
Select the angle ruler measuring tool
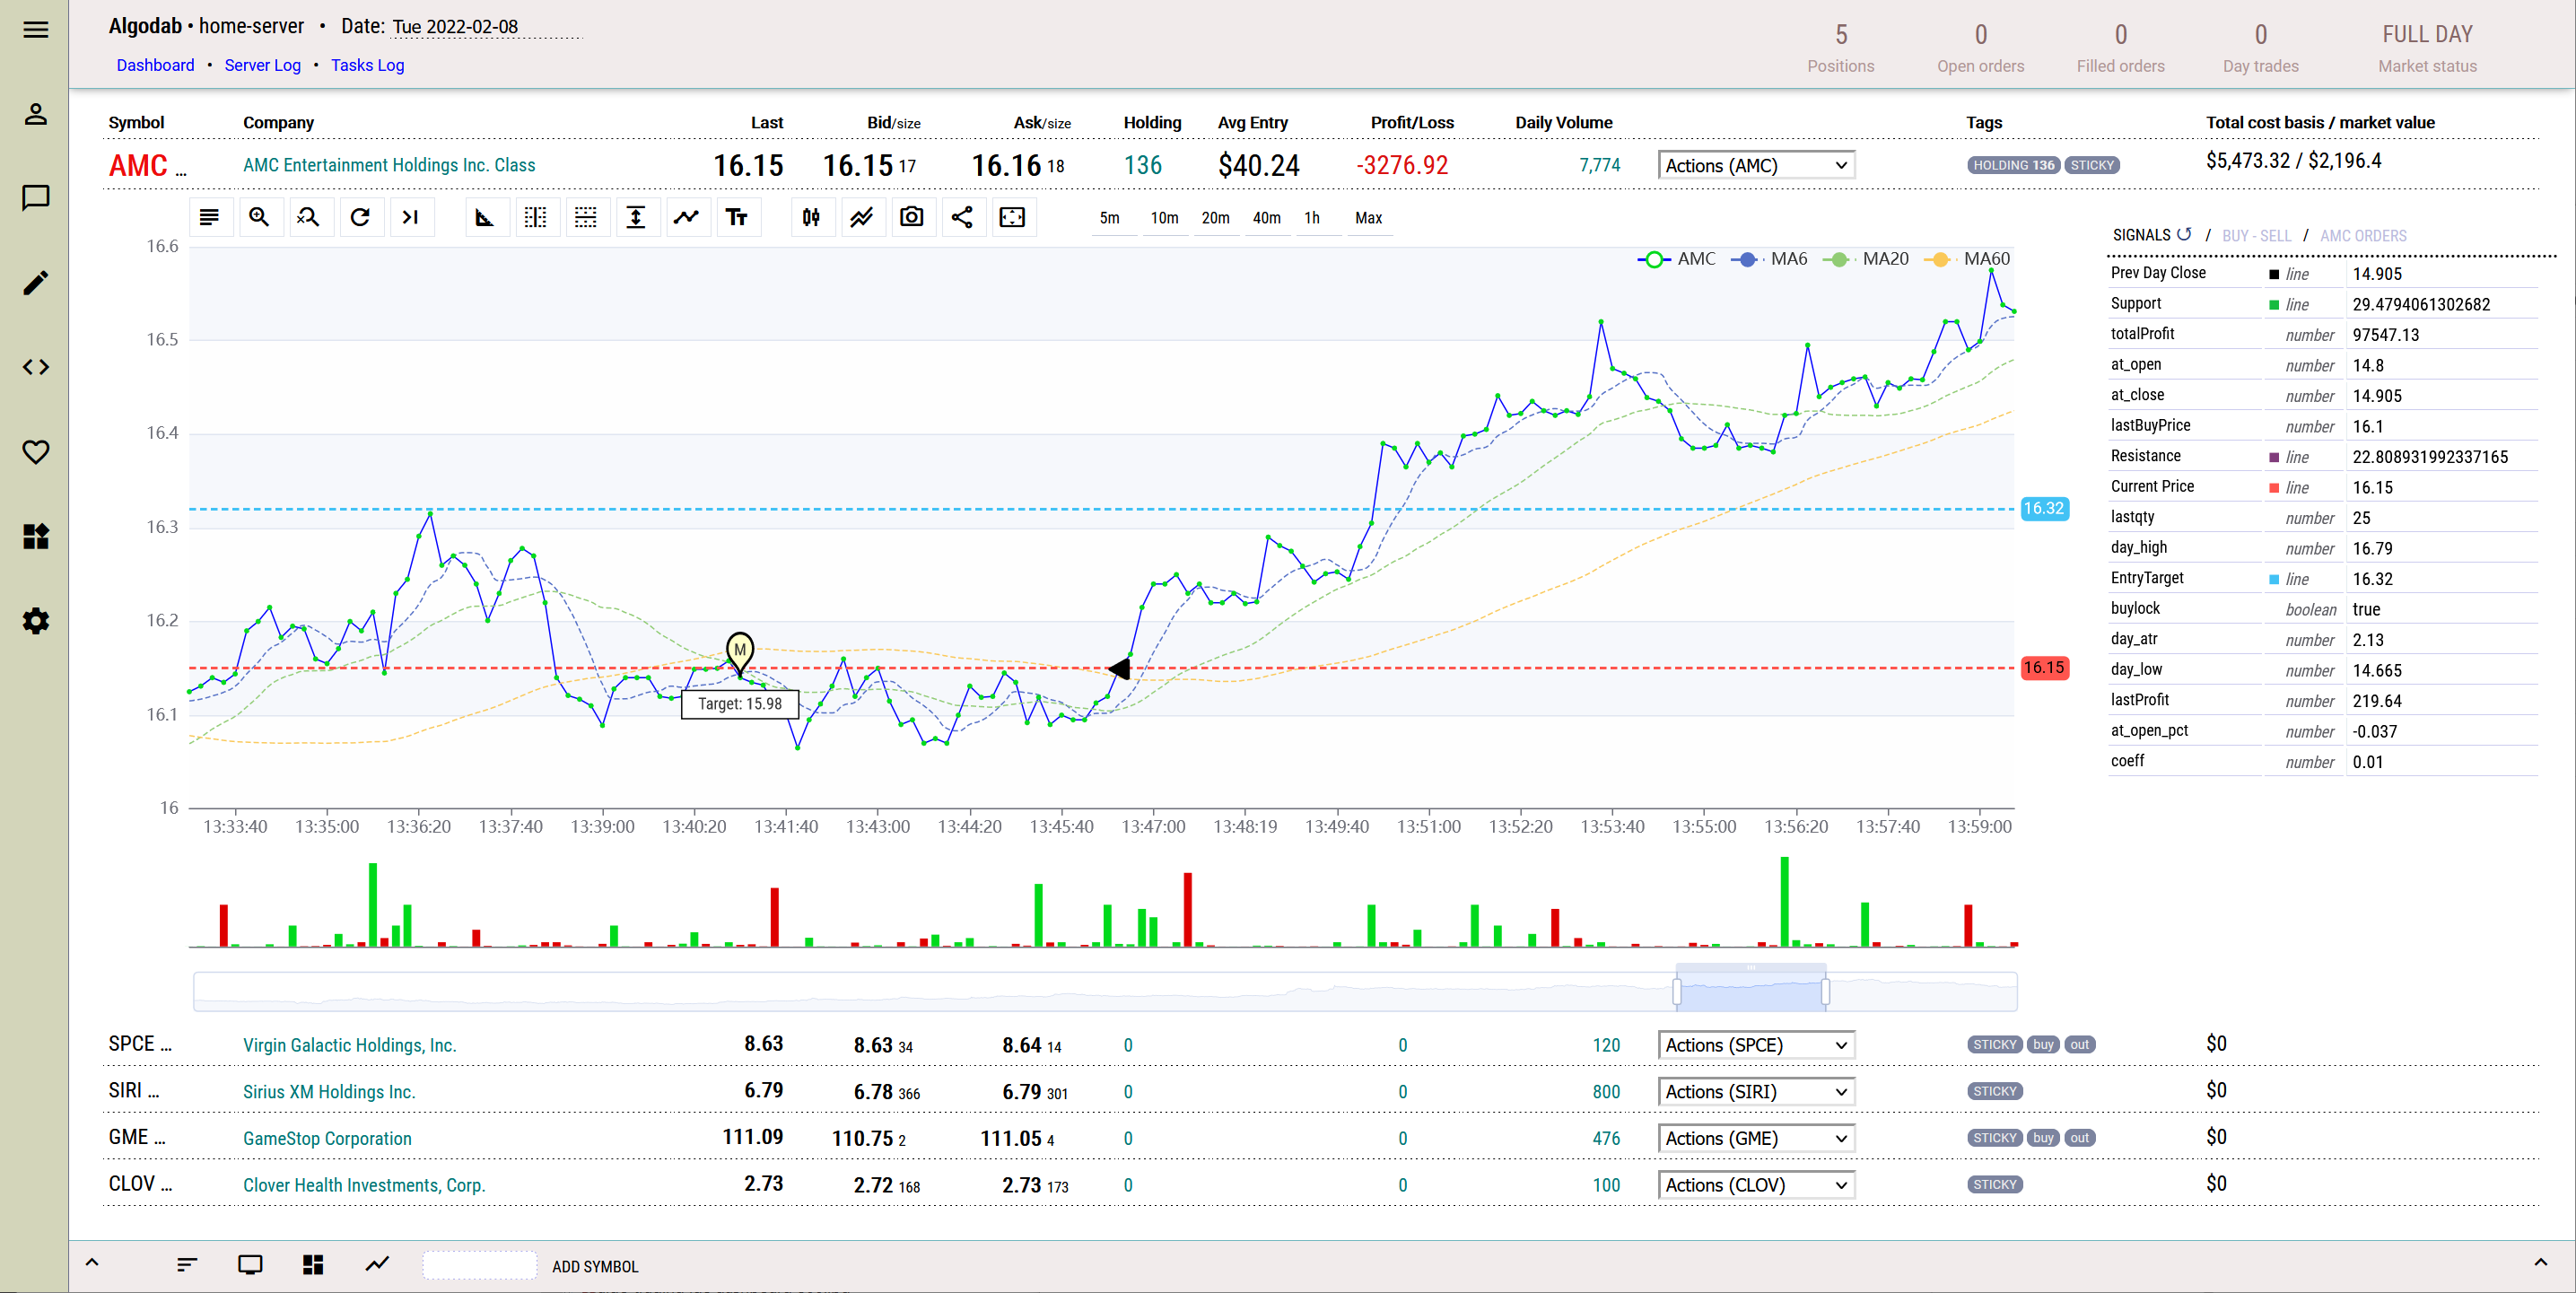[x=485, y=217]
